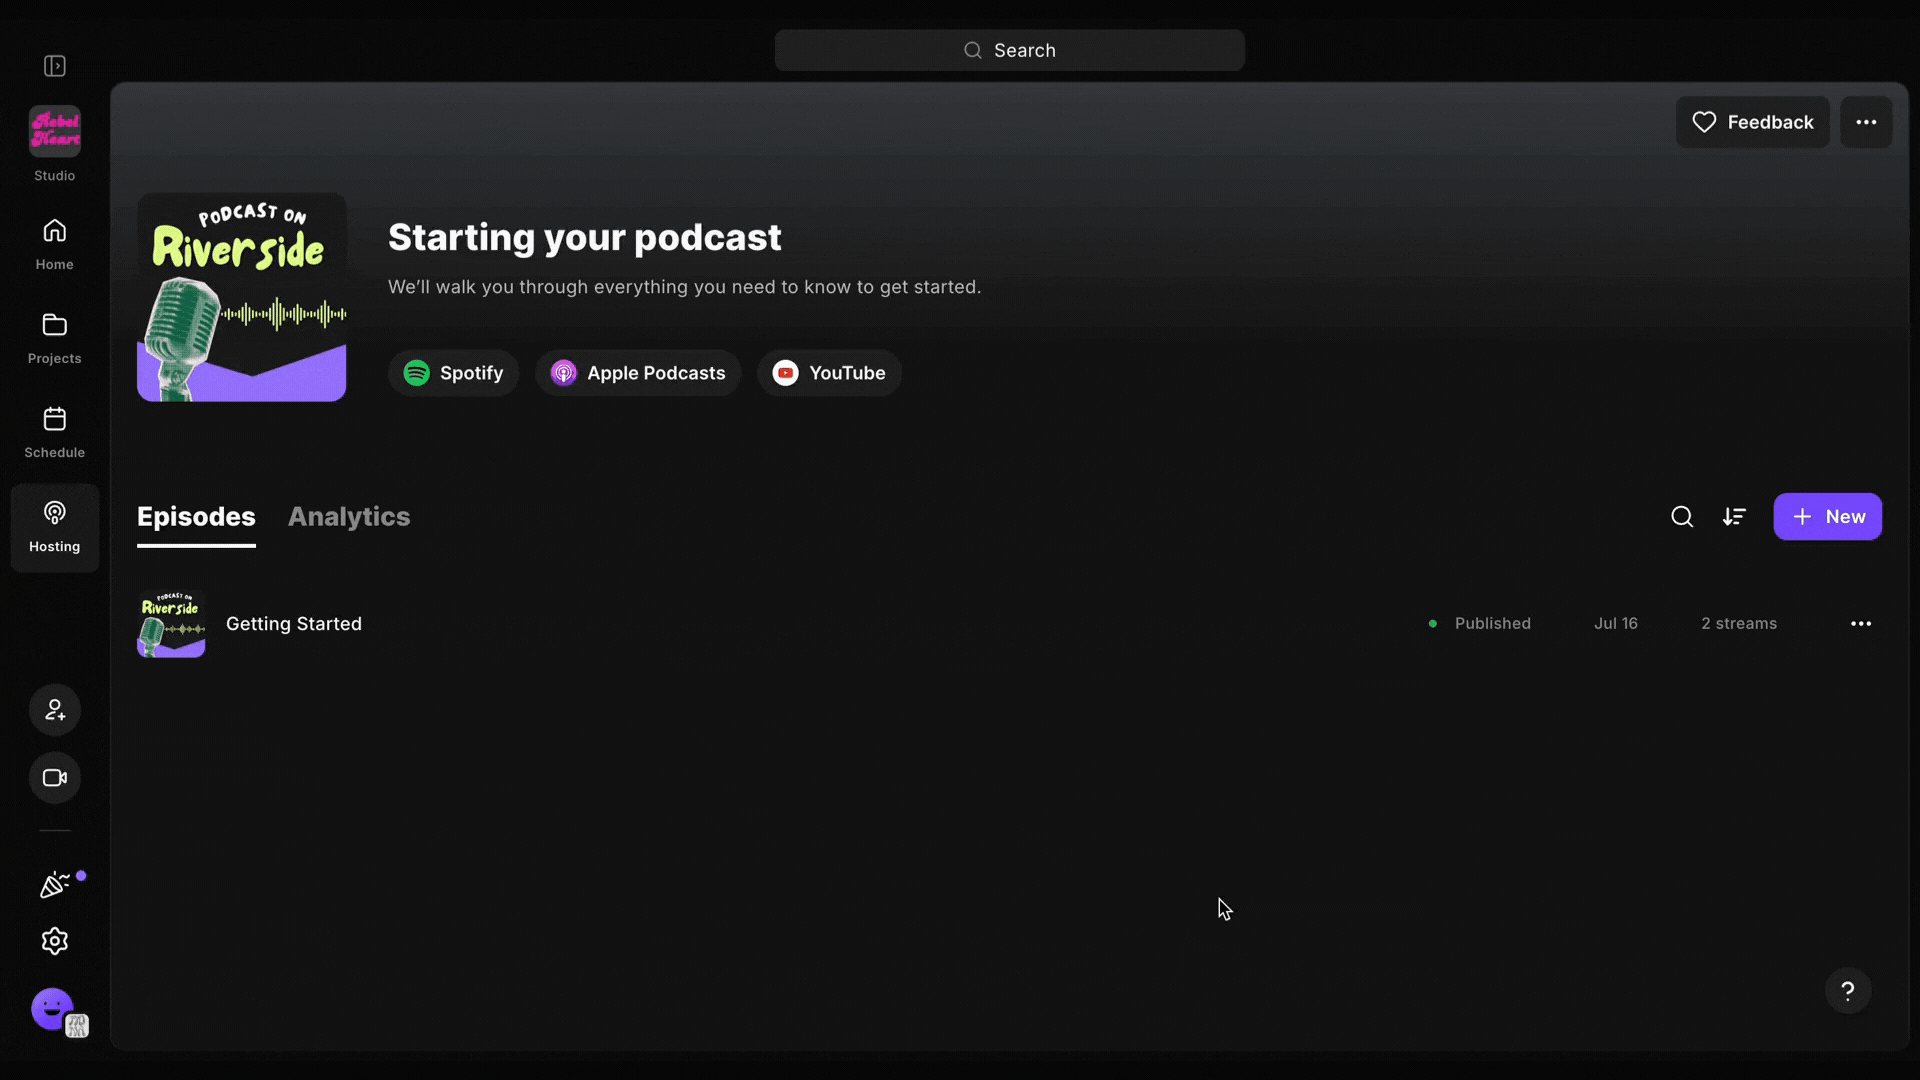Open the user profile avatar
This screenshot has width=1920, height=1080.
(53, 1009)
